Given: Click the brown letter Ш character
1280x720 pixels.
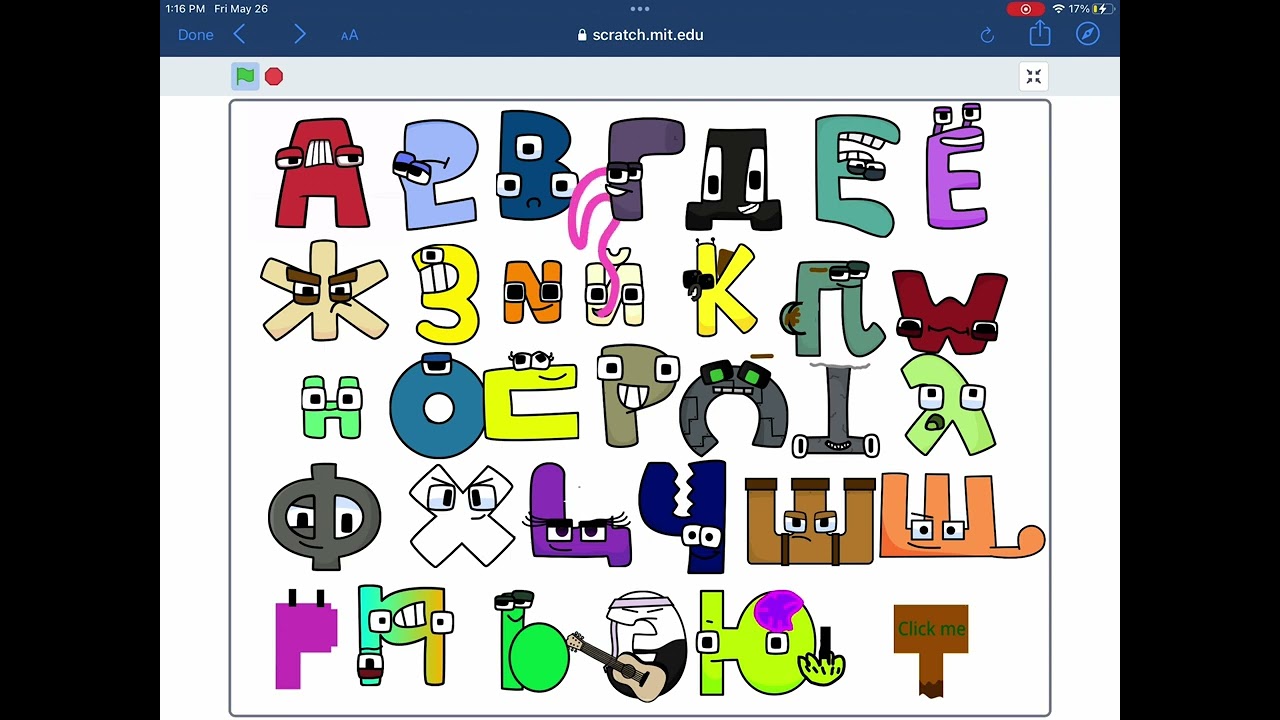Looking at the screenshot, I should [x=810, y=521].
